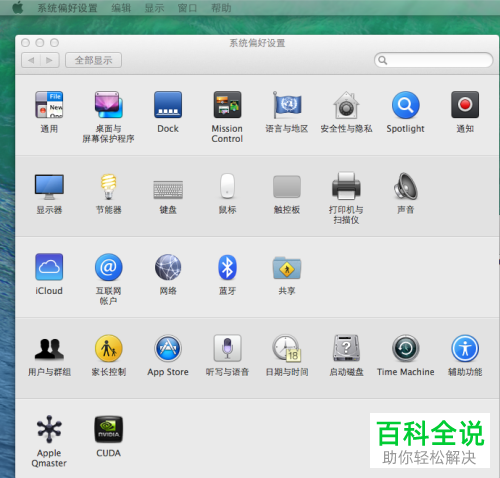
Task: Open the 系统偏好设置 menu
Action: [67, 8]
